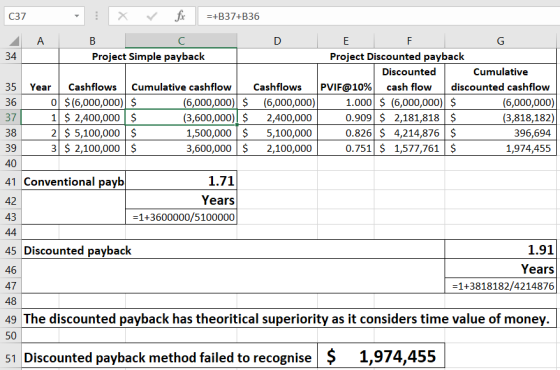The height and width of the screenshot is (370, 560).
Task: Click the 'Discounted cash flow' header cell
Action: point(409,79)
